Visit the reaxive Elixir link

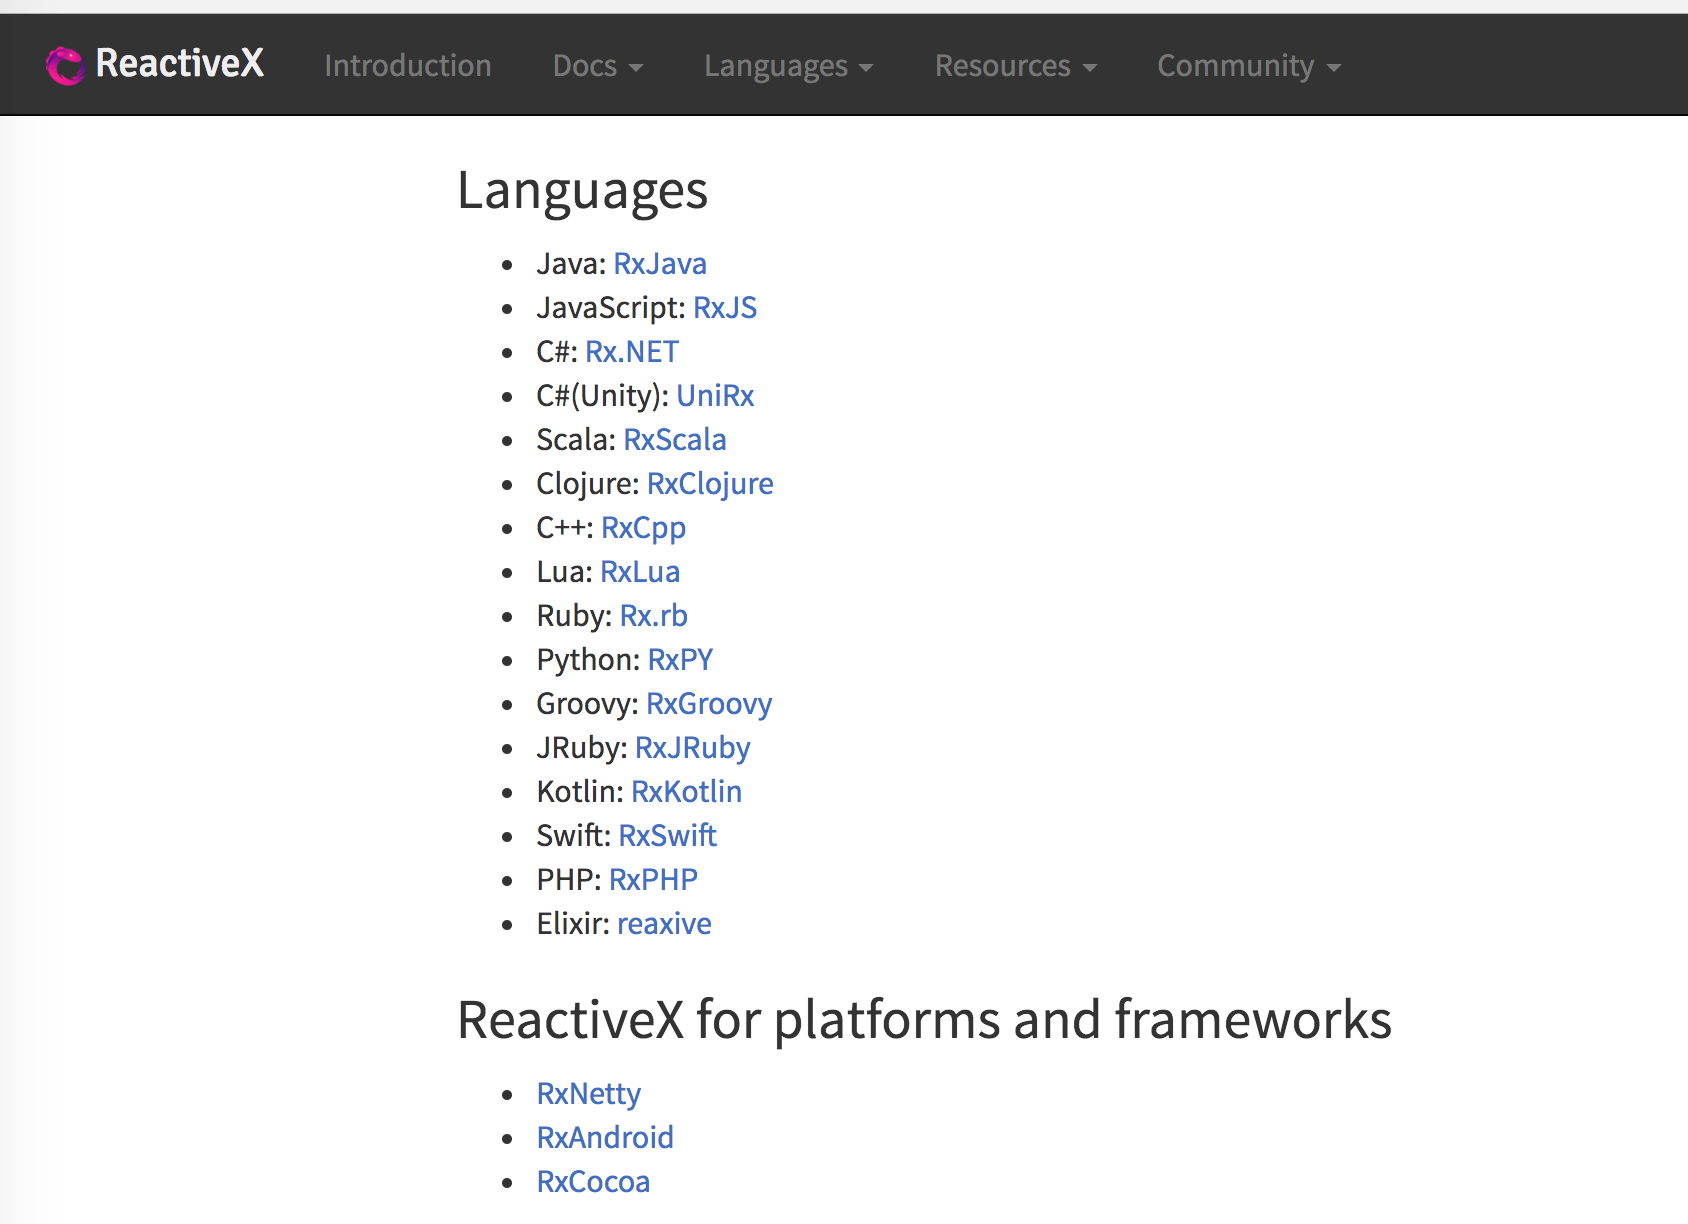pyautogui.click(x=664, y=924)
